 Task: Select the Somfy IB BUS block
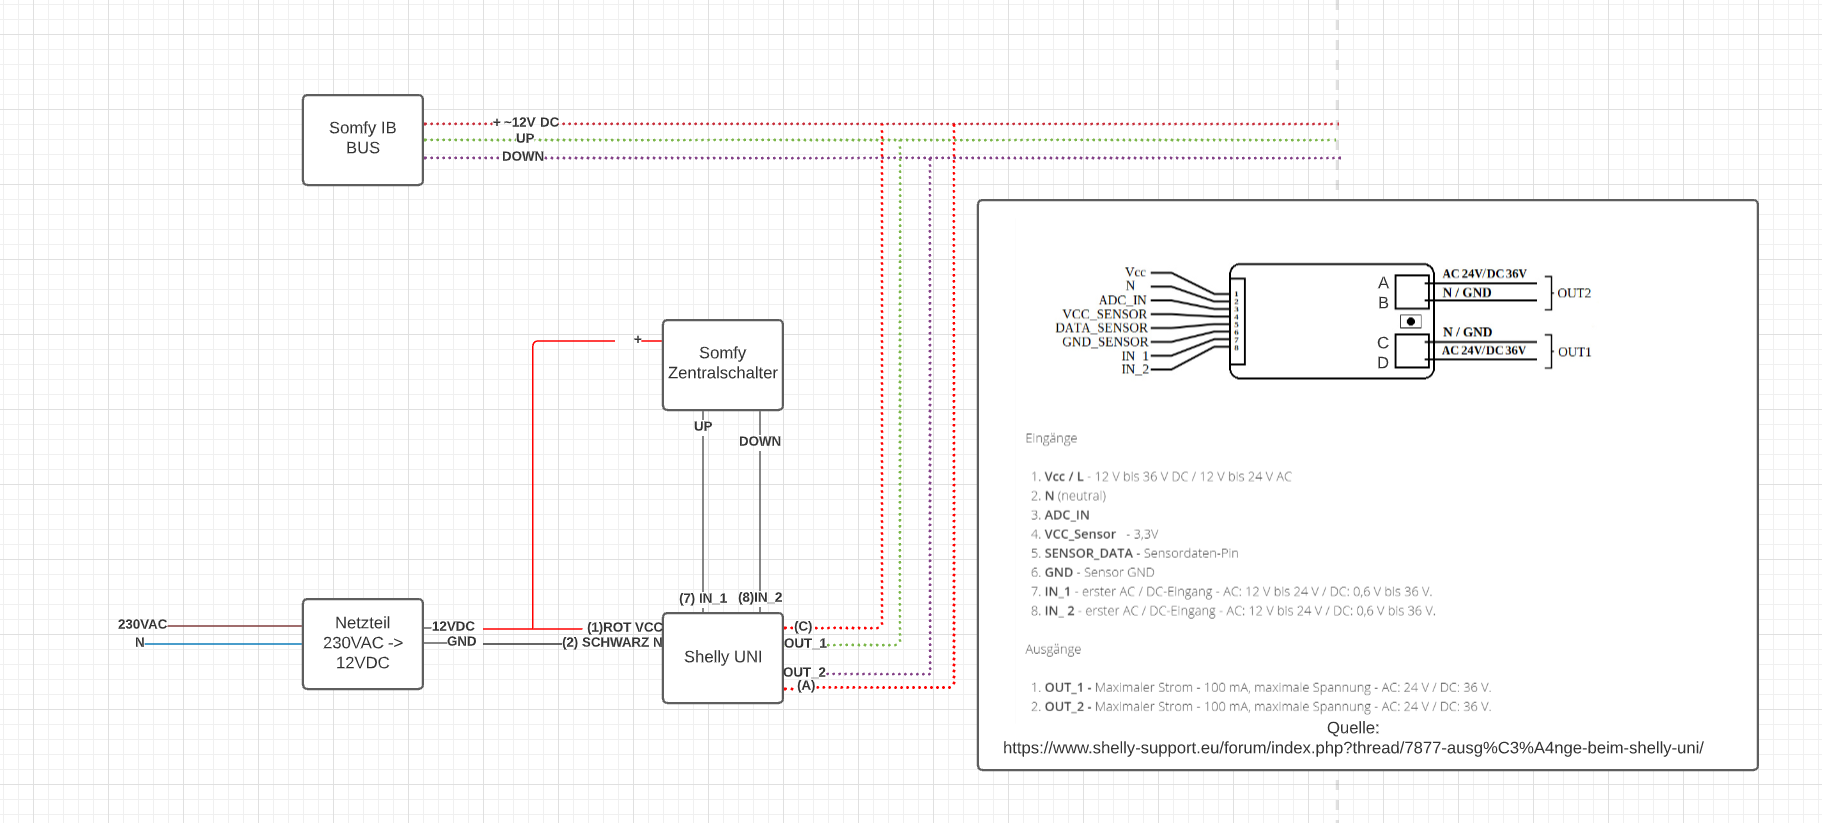point(363,140)
